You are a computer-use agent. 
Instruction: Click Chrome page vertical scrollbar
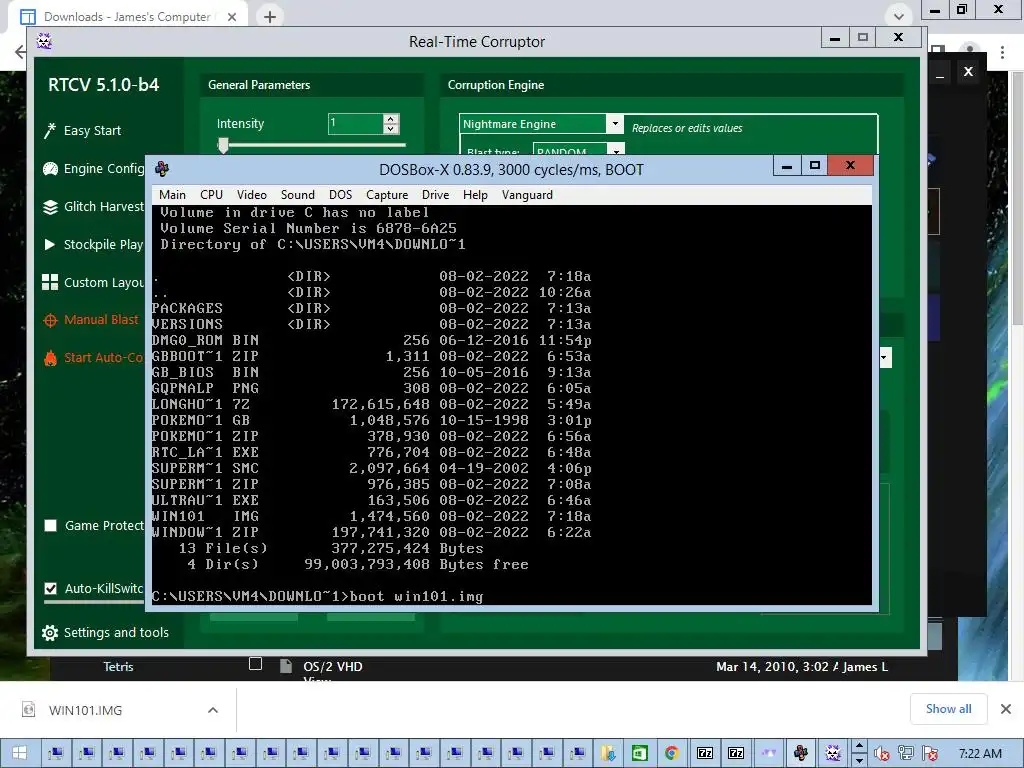pos(1017,196)
